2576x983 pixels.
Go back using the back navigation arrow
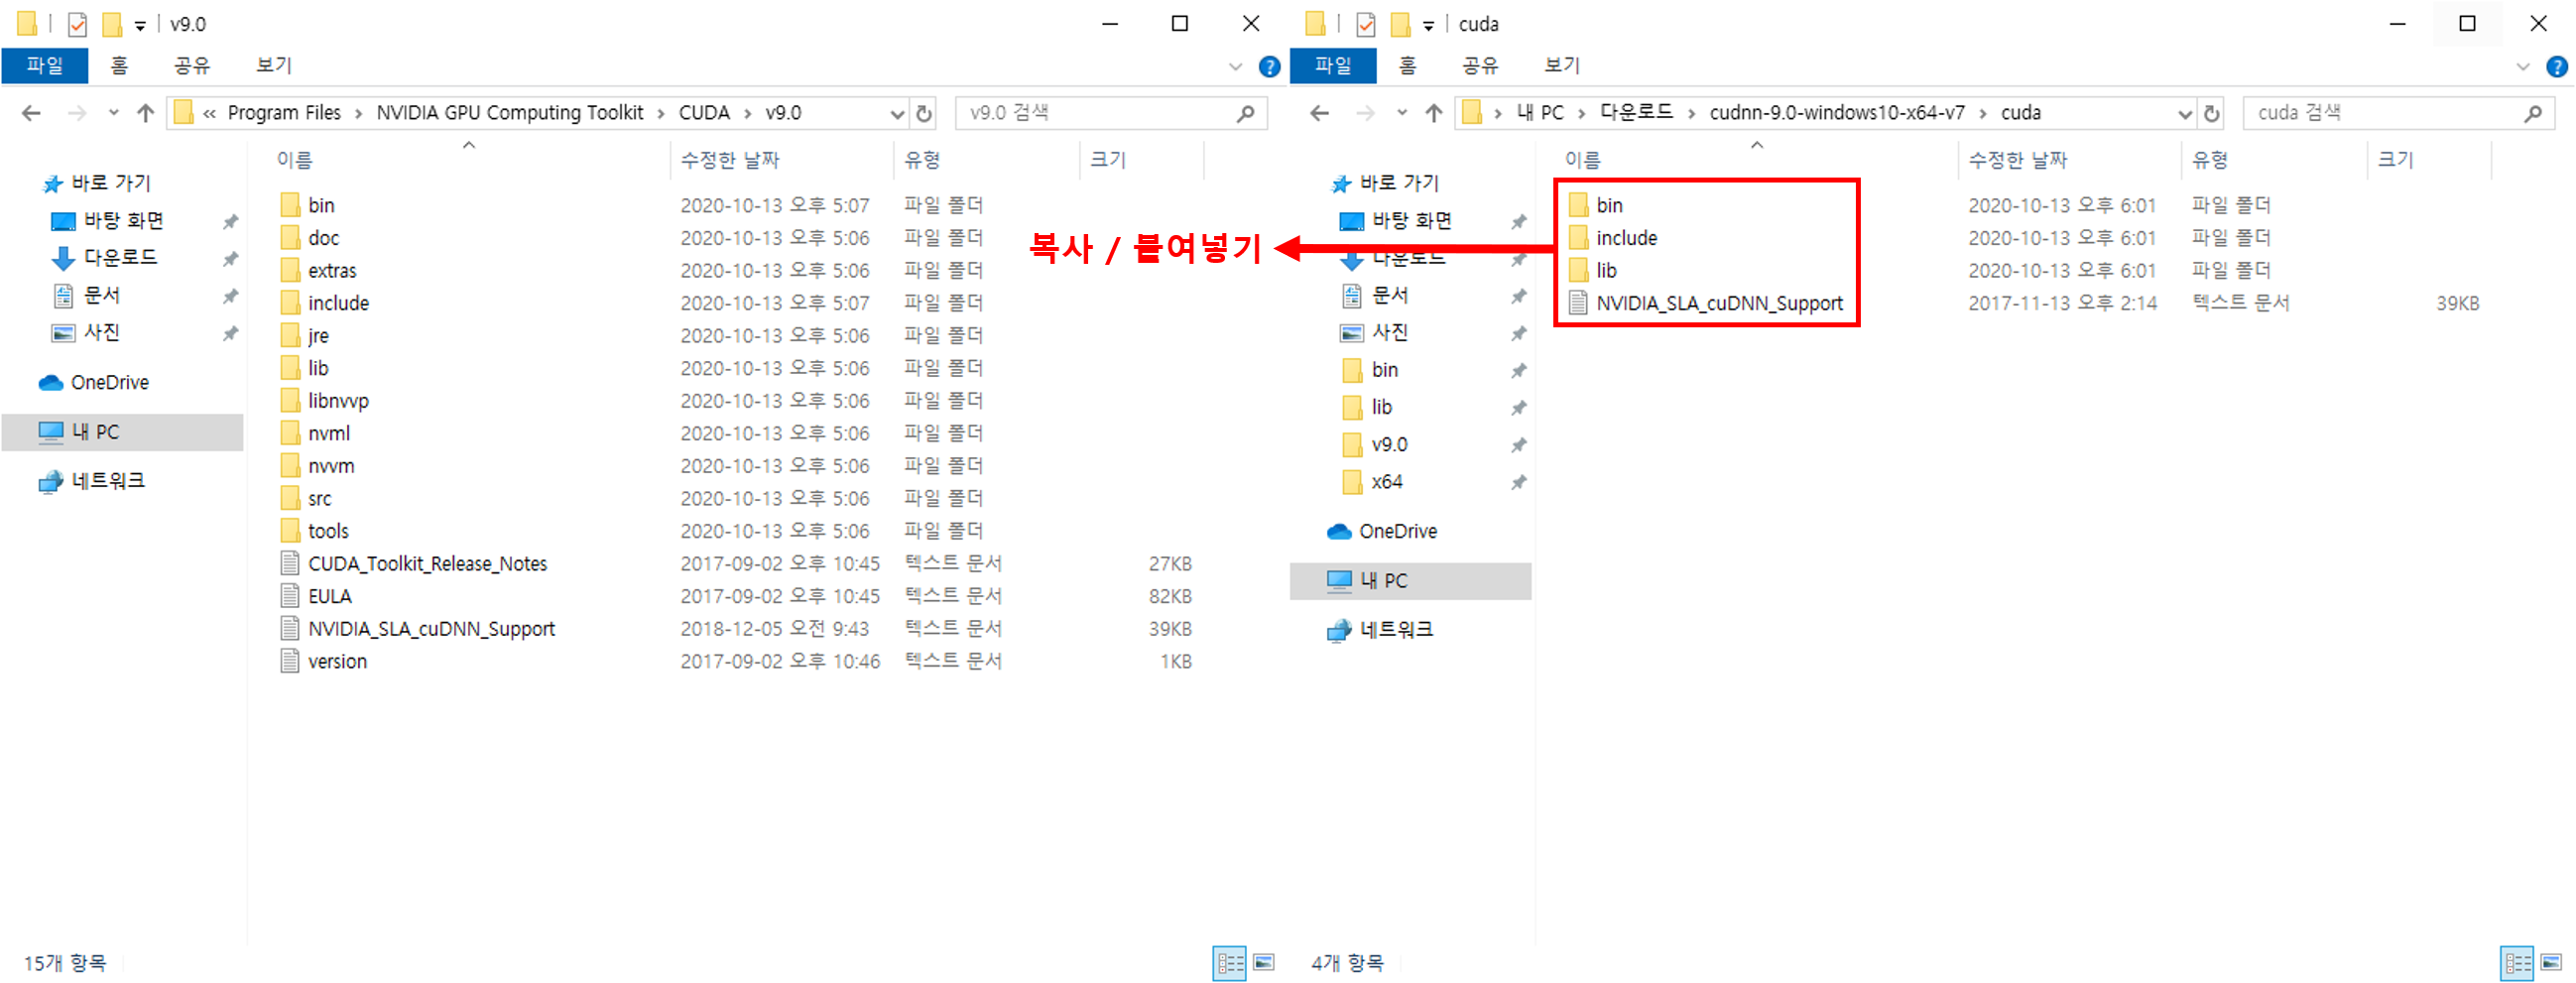click(31, 112)
